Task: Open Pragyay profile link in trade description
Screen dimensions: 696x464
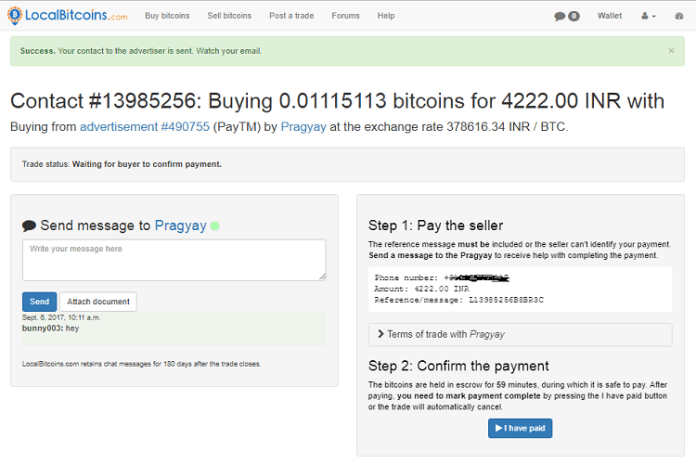Action: click(x=303, y=127)
